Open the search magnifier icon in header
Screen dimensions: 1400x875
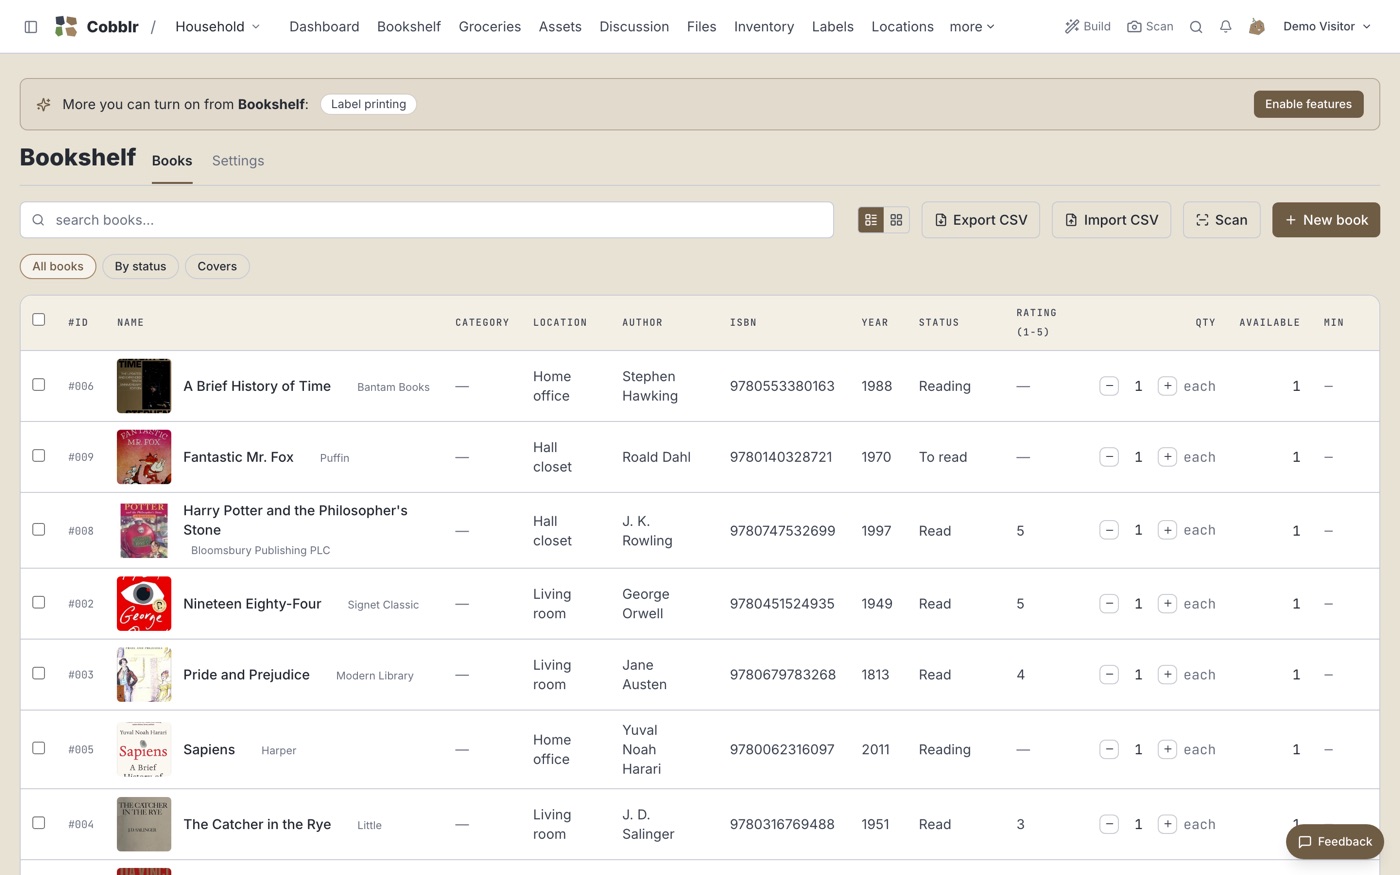(1196, 27)
